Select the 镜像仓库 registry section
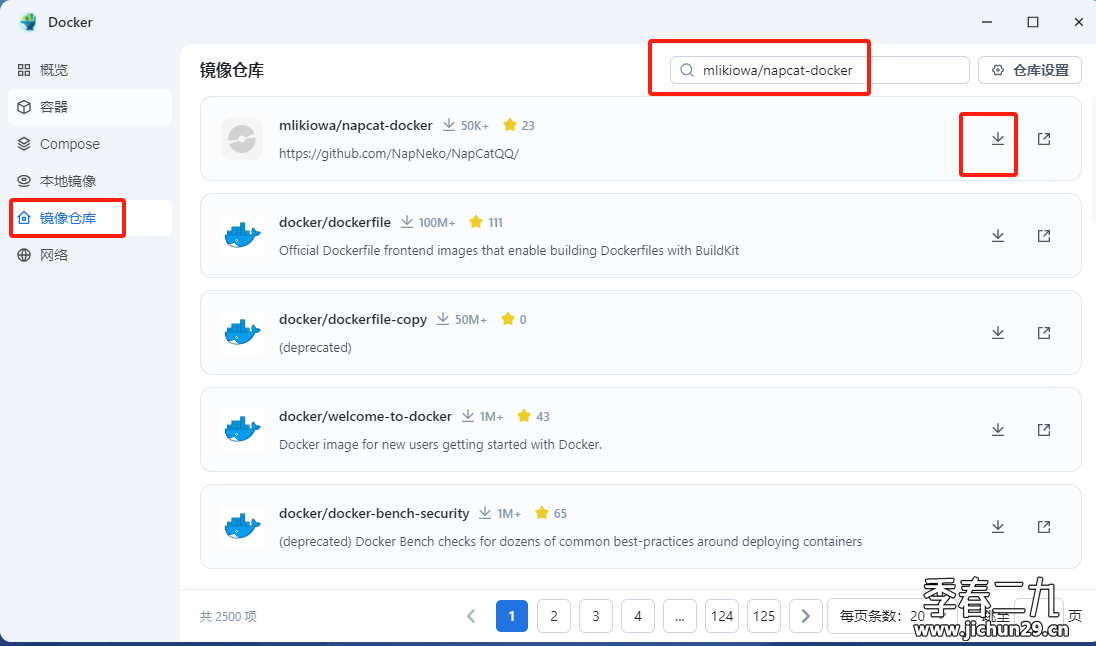The image size is (1096, 646). (89, 218)
